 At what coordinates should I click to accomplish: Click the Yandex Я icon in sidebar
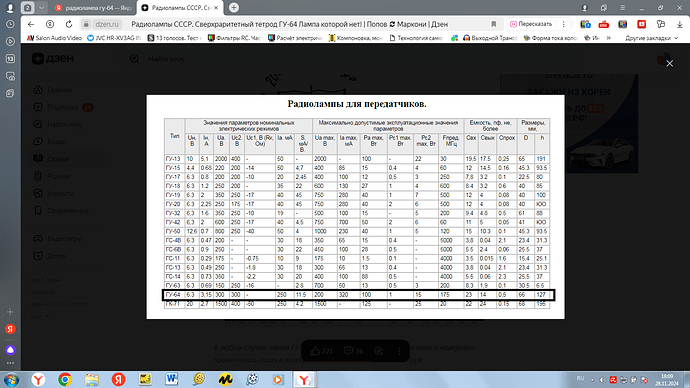click(x=10, y=329)
